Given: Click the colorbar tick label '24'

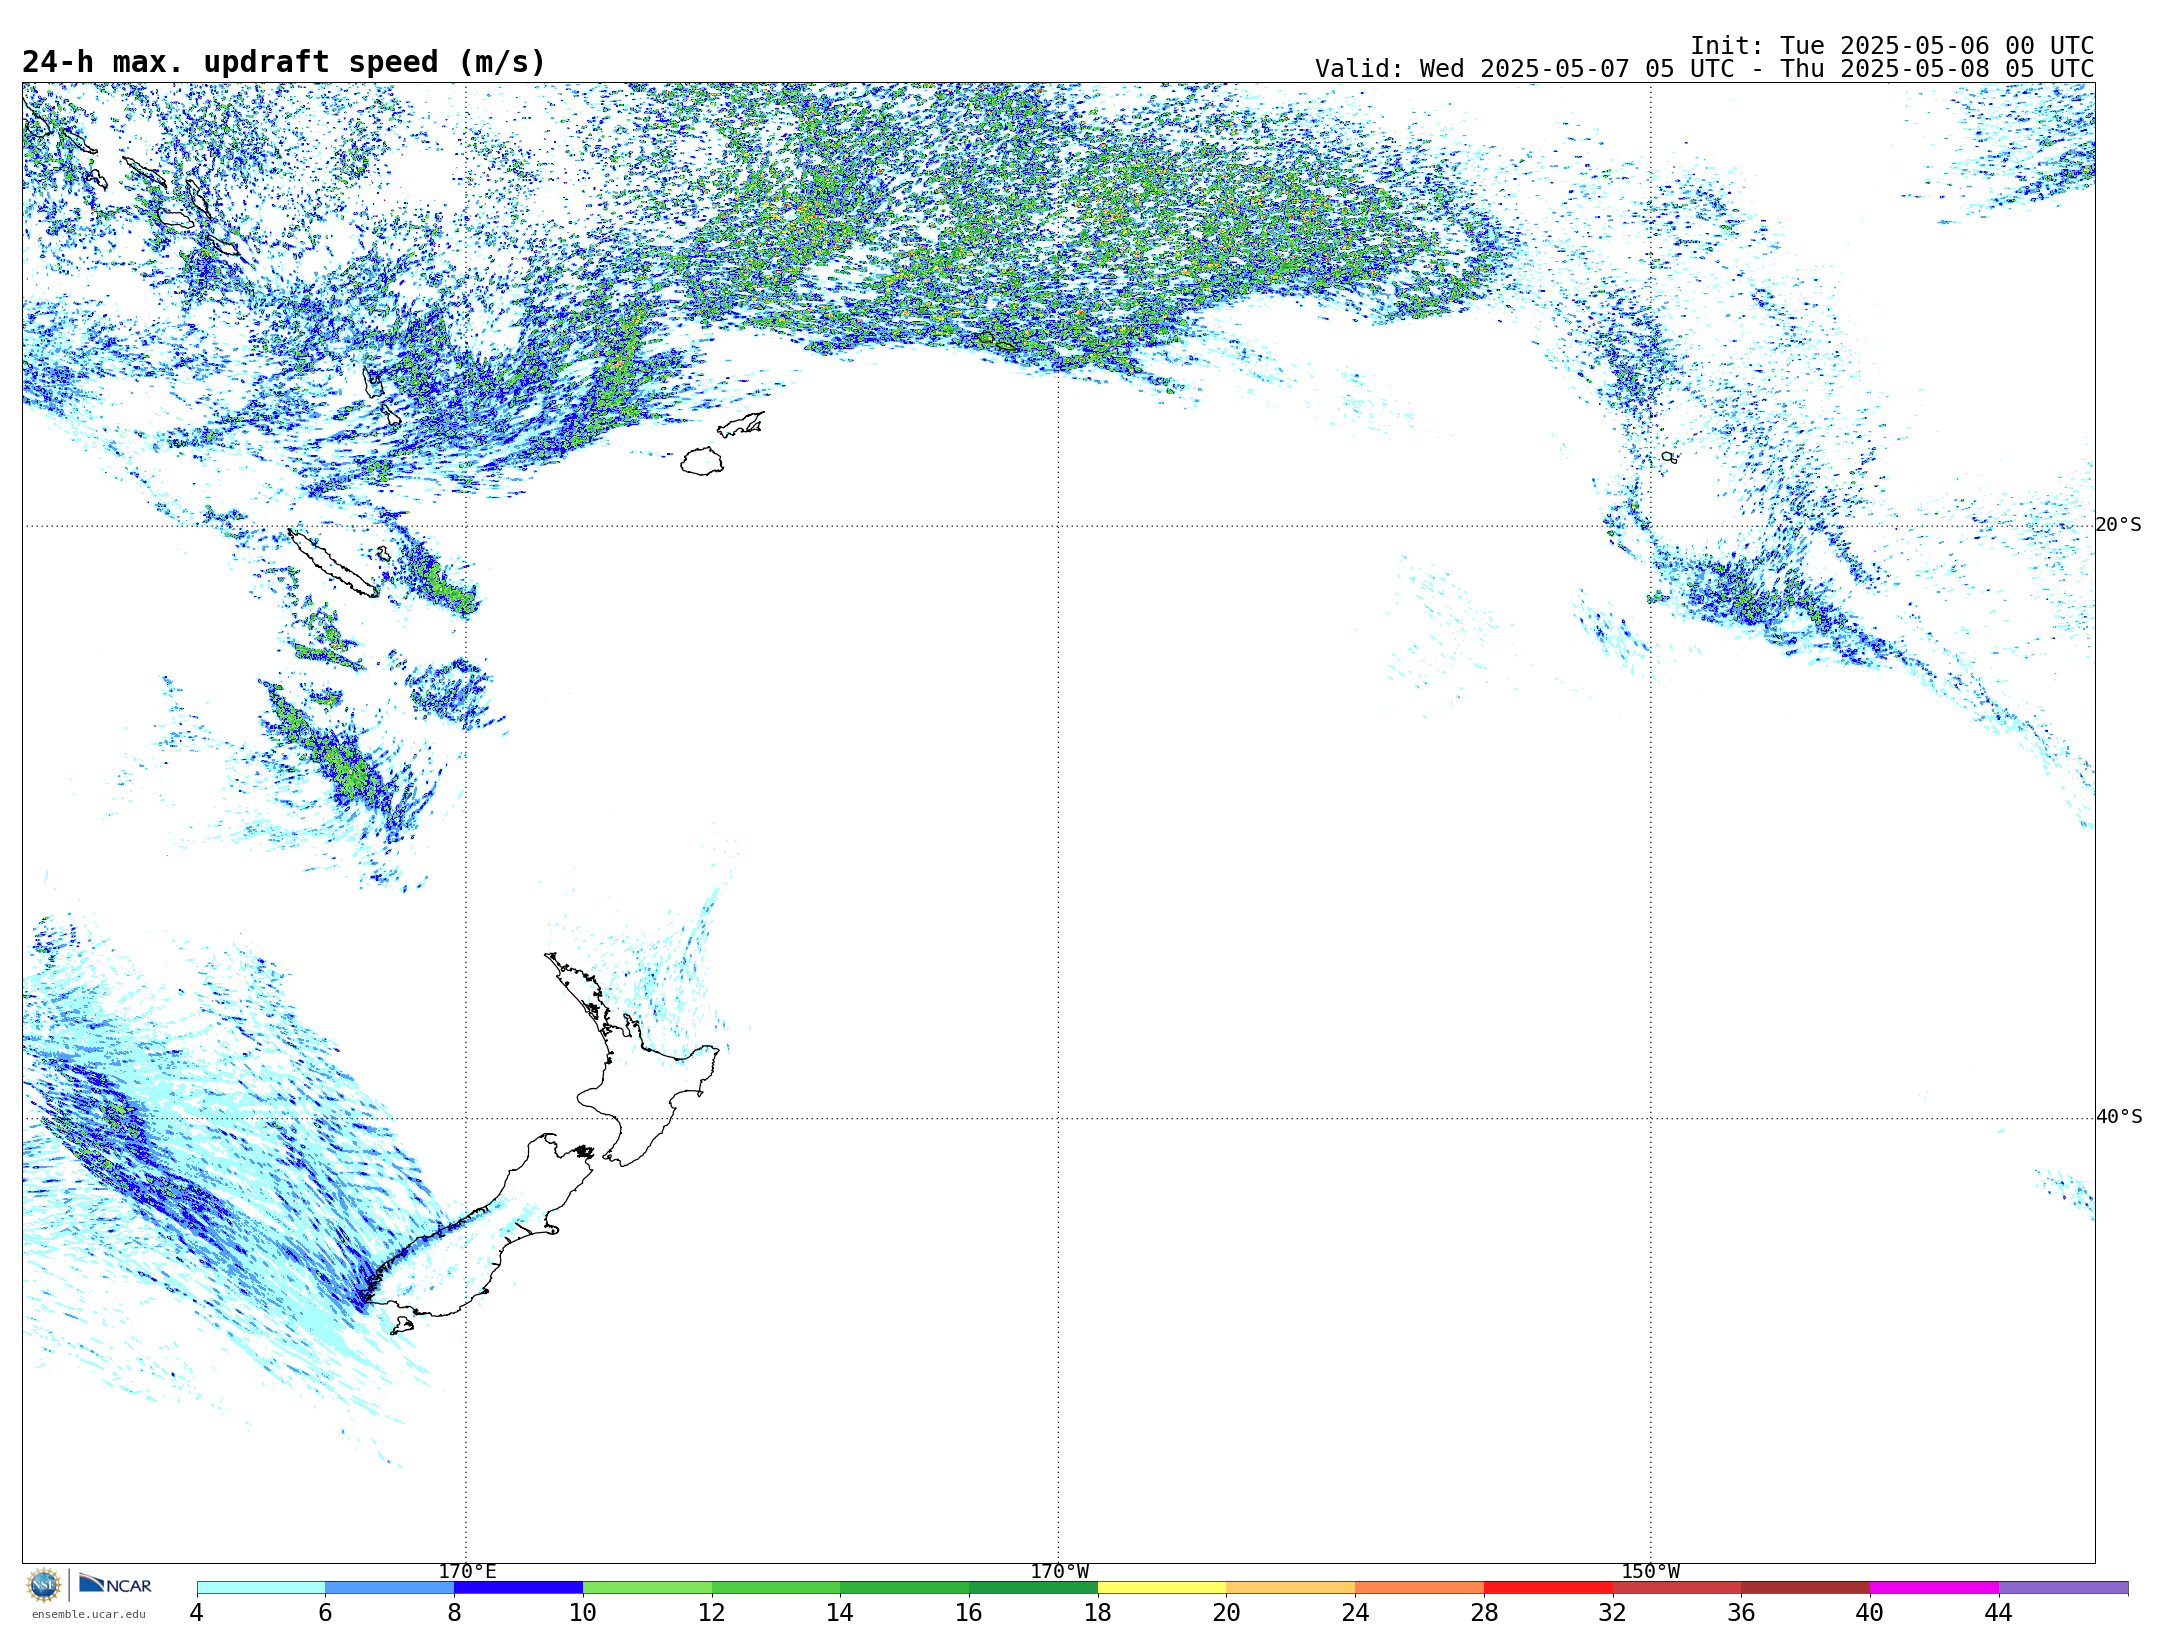Looking at the screenshot, I should tap(1355, 1612).
